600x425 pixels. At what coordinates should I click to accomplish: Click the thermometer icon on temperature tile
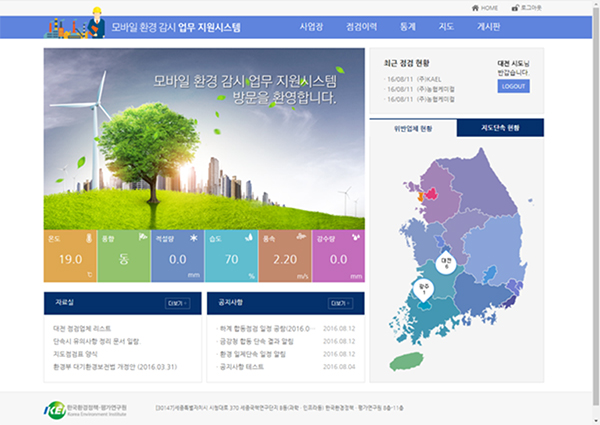[90, 240]
